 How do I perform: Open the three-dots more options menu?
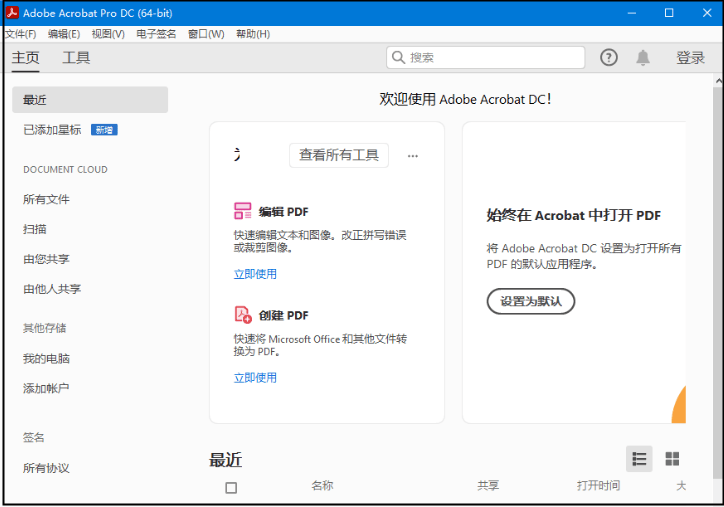tap(413, 156)
